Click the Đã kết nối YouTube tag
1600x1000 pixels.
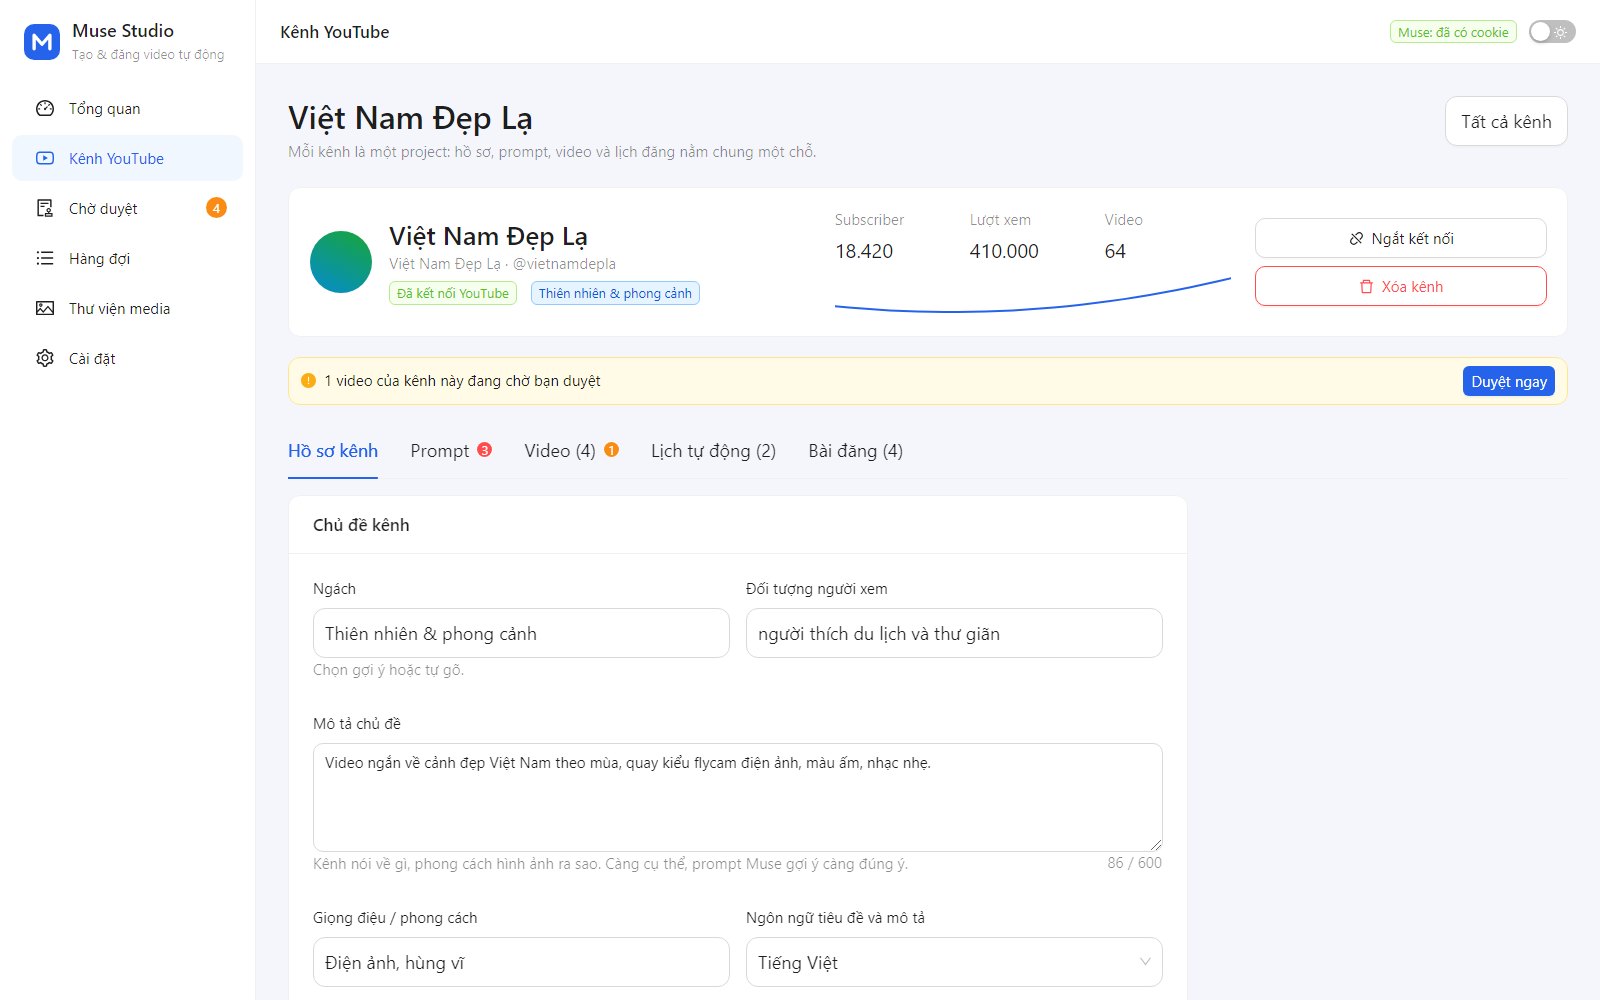[x=453, y=293]
